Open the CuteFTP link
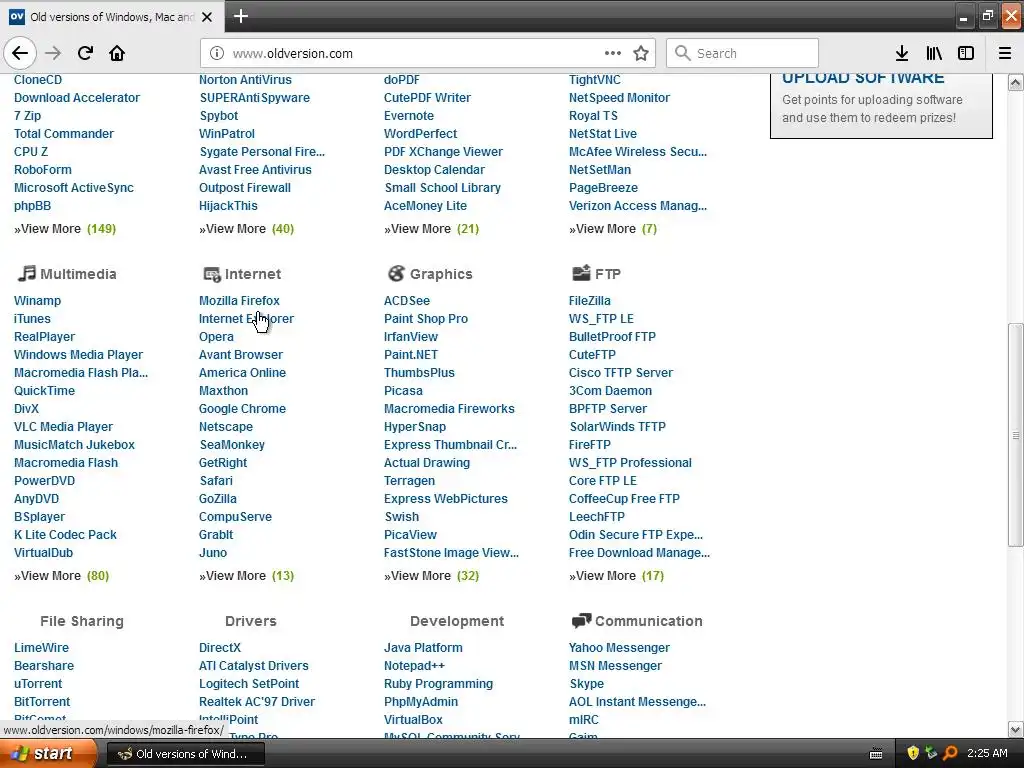The height and width of the screenshot is (768, 1024). click(x=592, y=355)
